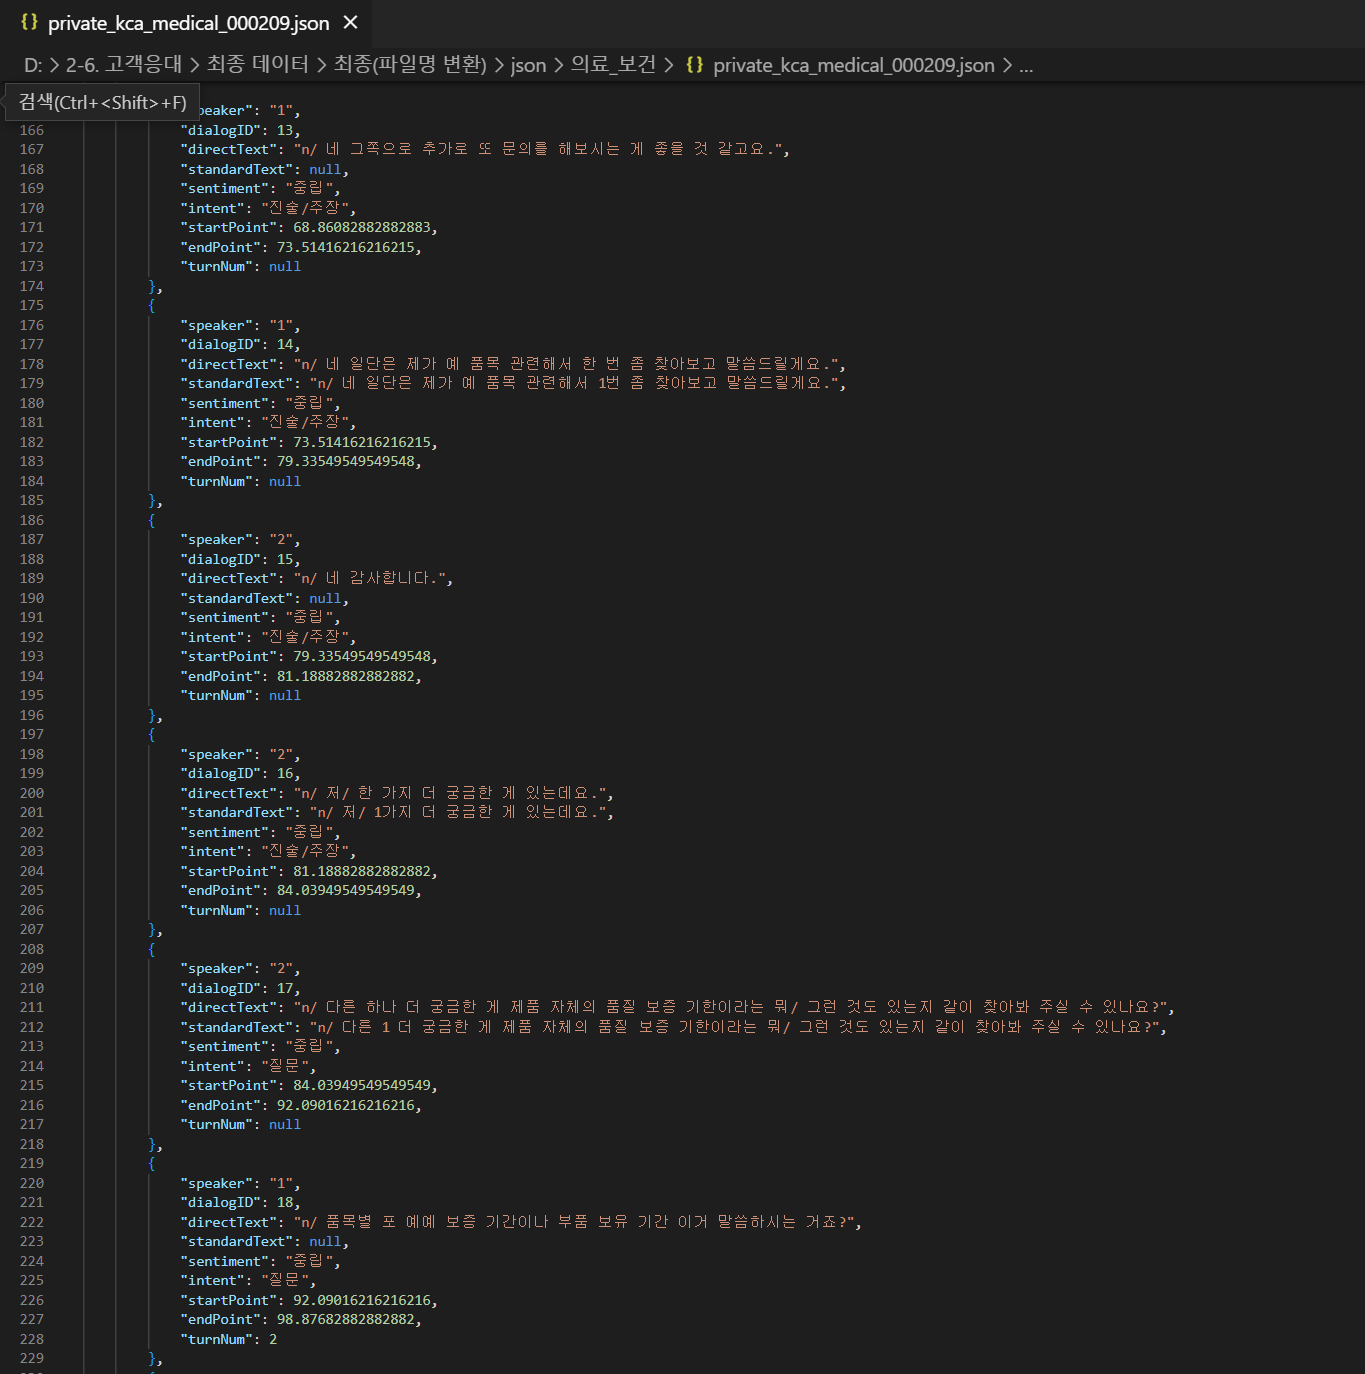
Task: Open the 최종(파일명 변환) breadcrumb folder
Action: [410, 65]
